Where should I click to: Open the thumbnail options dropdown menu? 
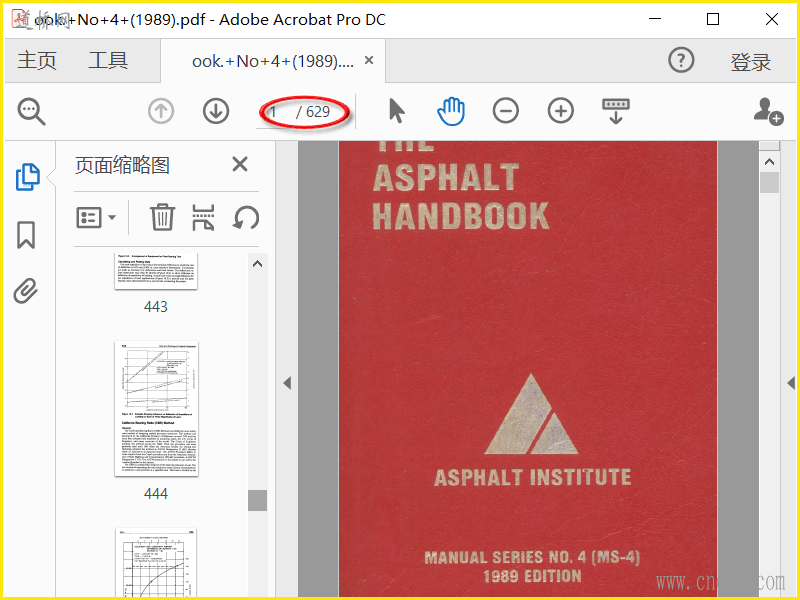(x=96, y=218)
